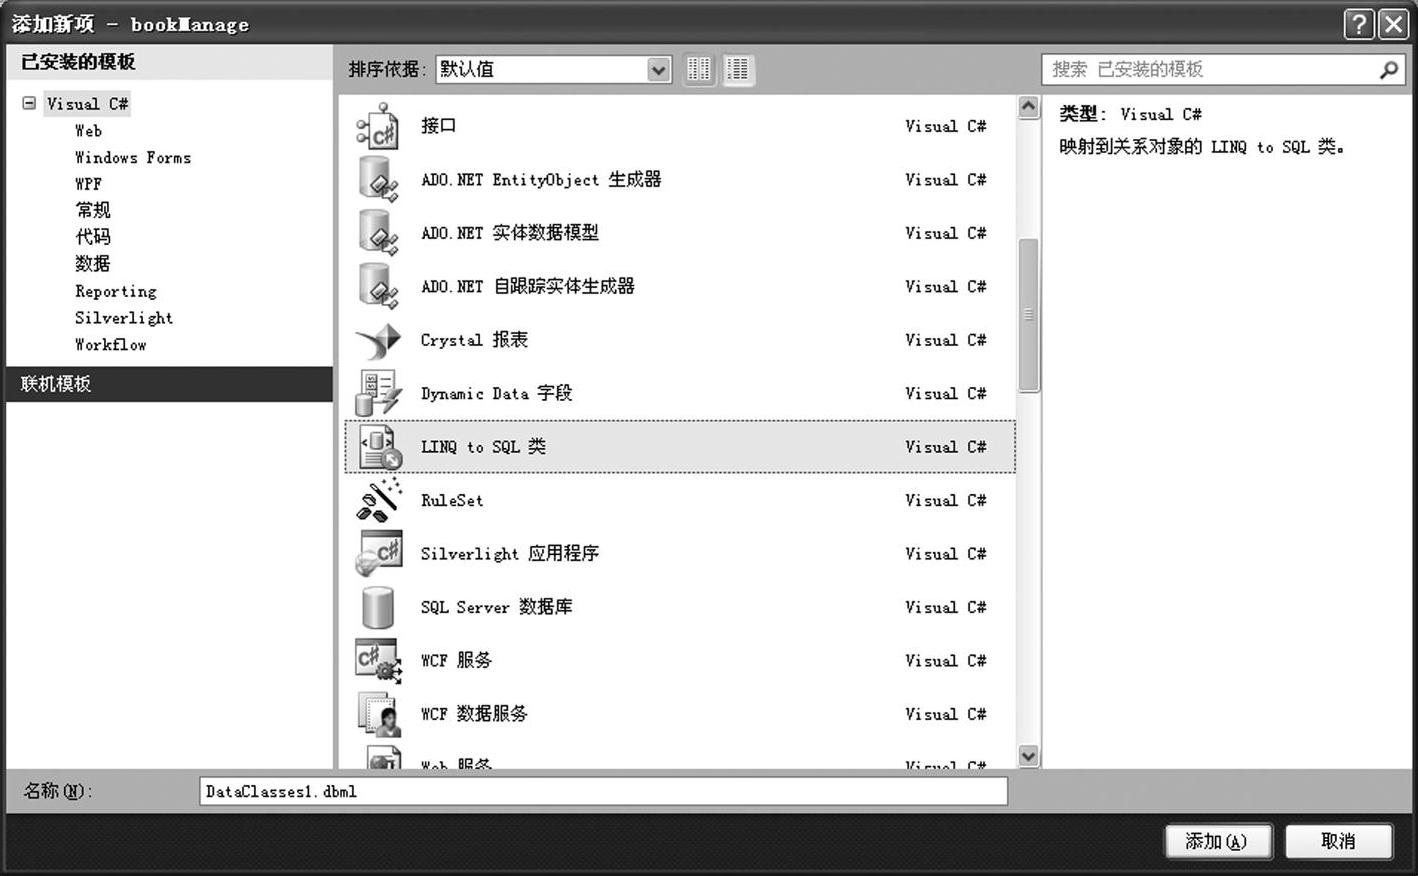This screenshot has height=876, width=1418.
Task: Select the WPF template category
Action: click(x=88, y=184)
